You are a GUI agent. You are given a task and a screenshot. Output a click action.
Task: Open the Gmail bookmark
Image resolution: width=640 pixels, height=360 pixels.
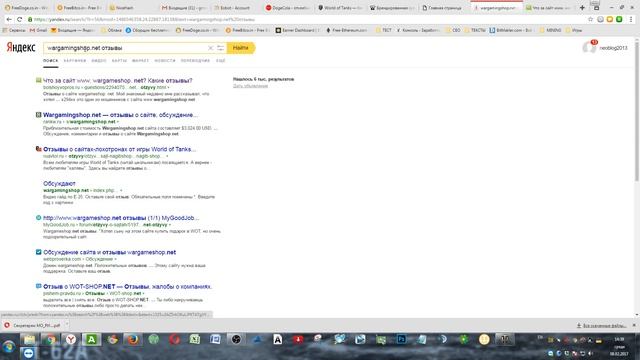38,30
